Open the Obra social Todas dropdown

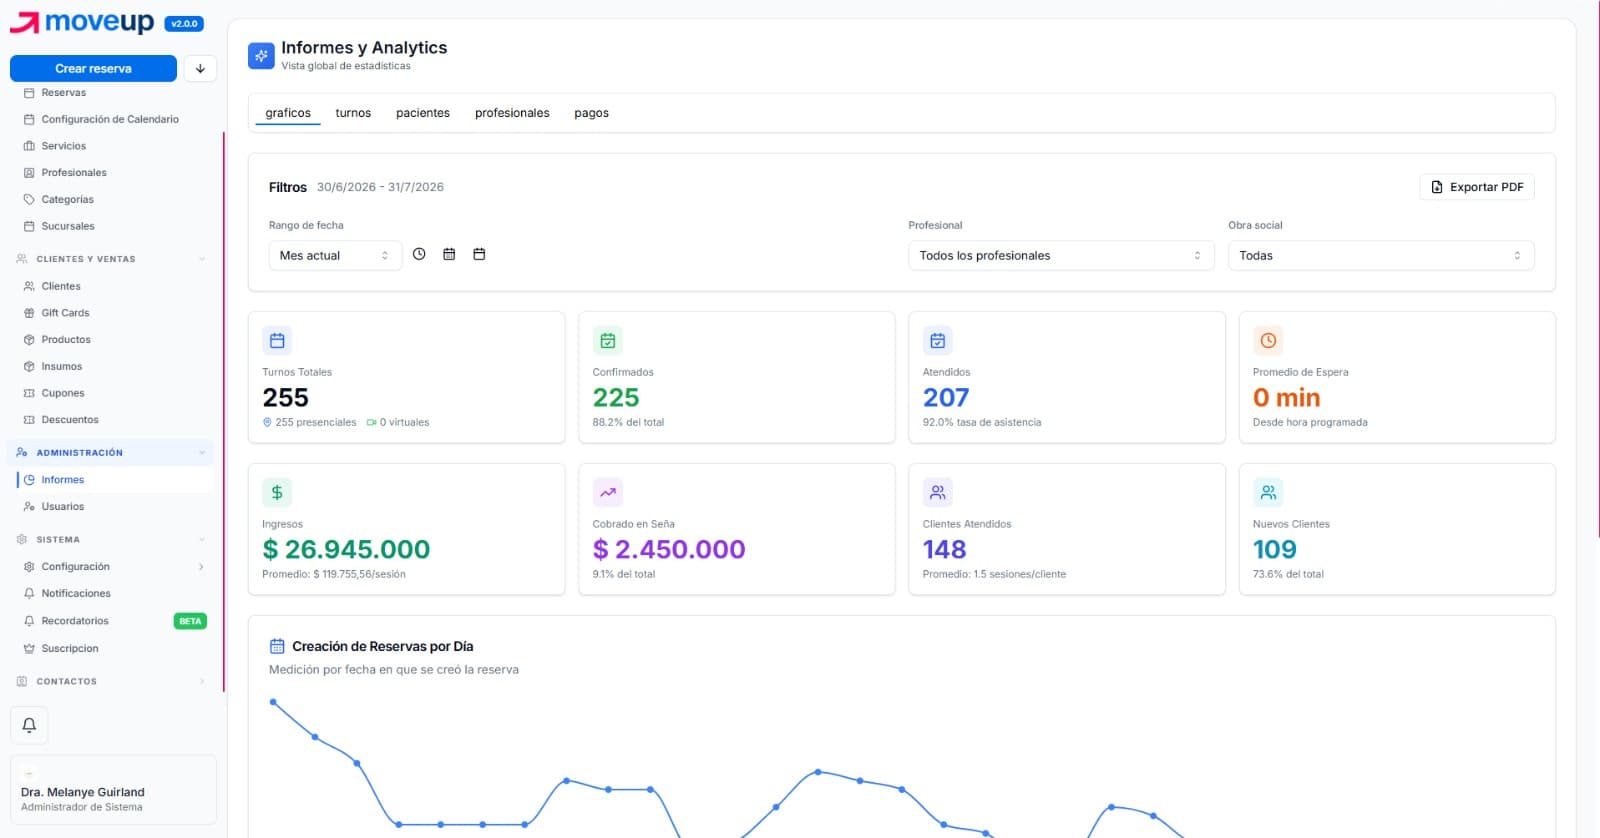point(1381,255)
